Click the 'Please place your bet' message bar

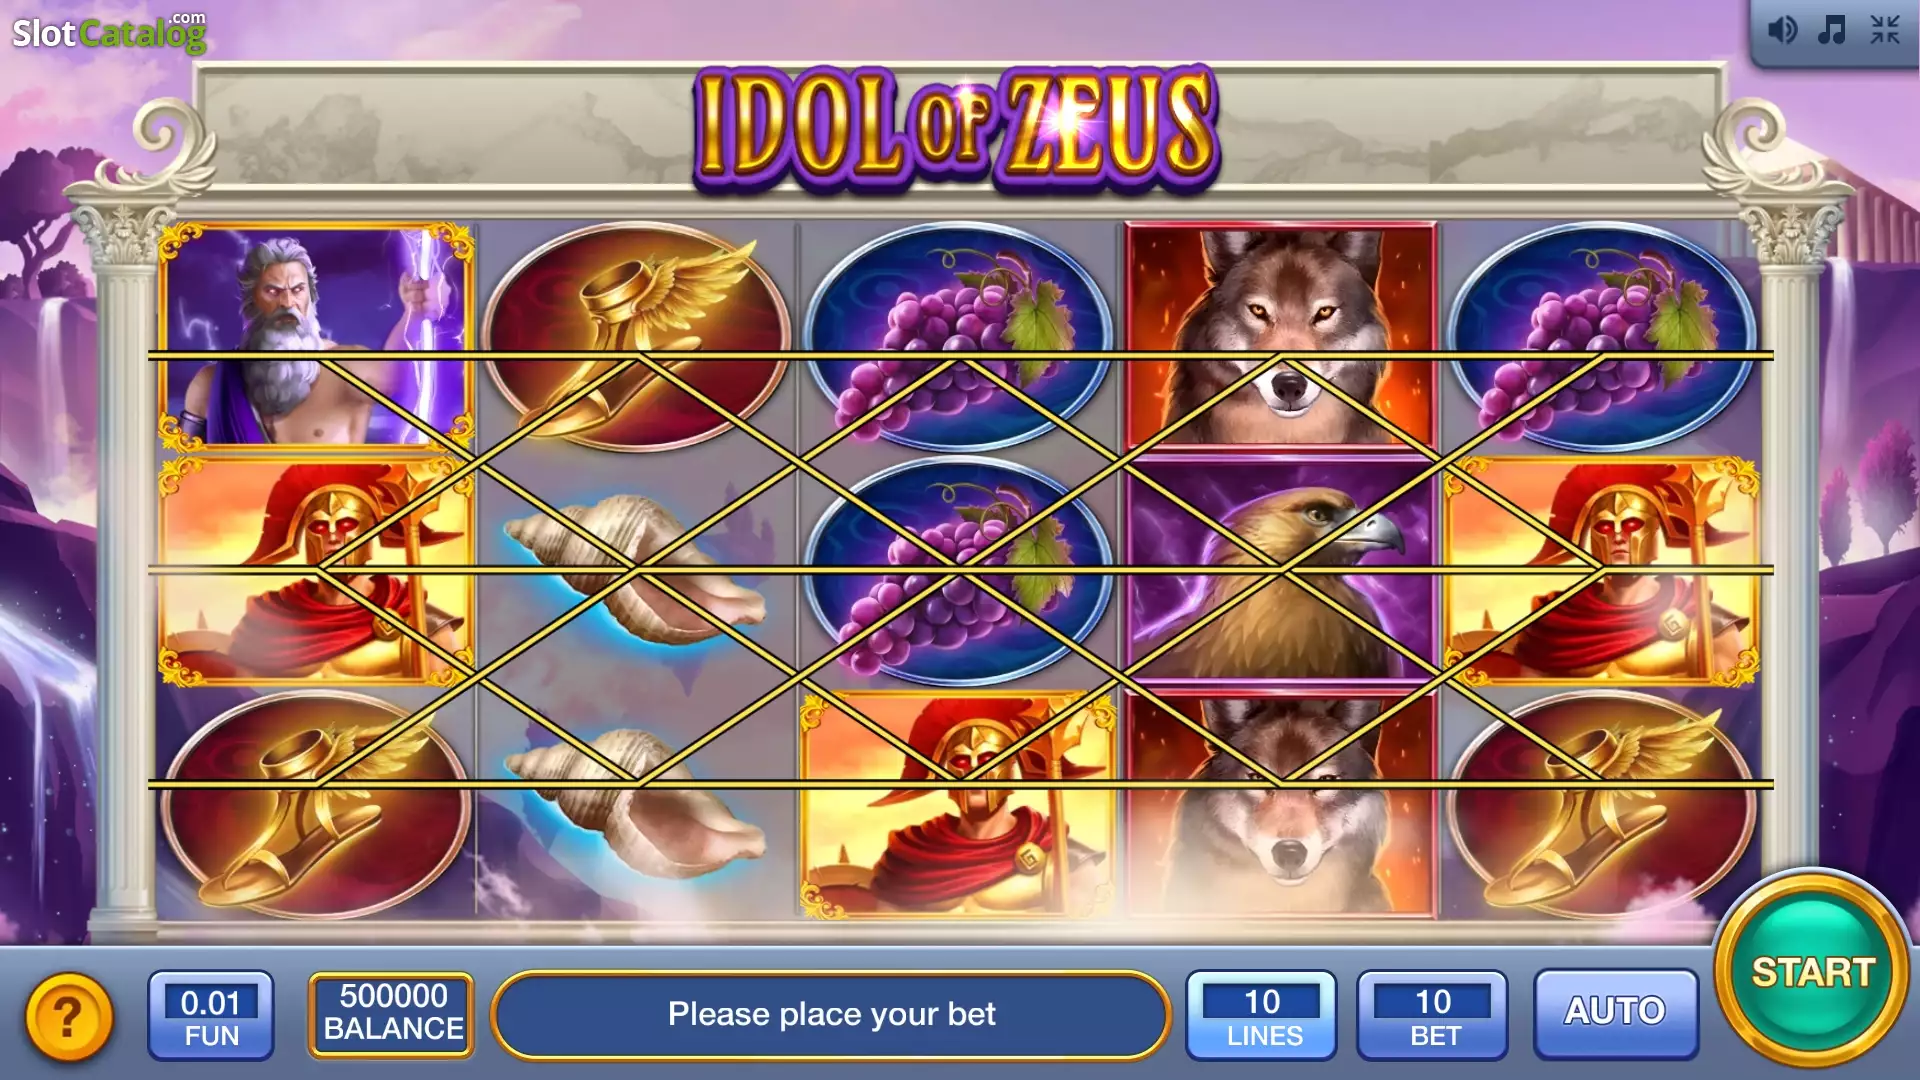[x=831, y=1014]
